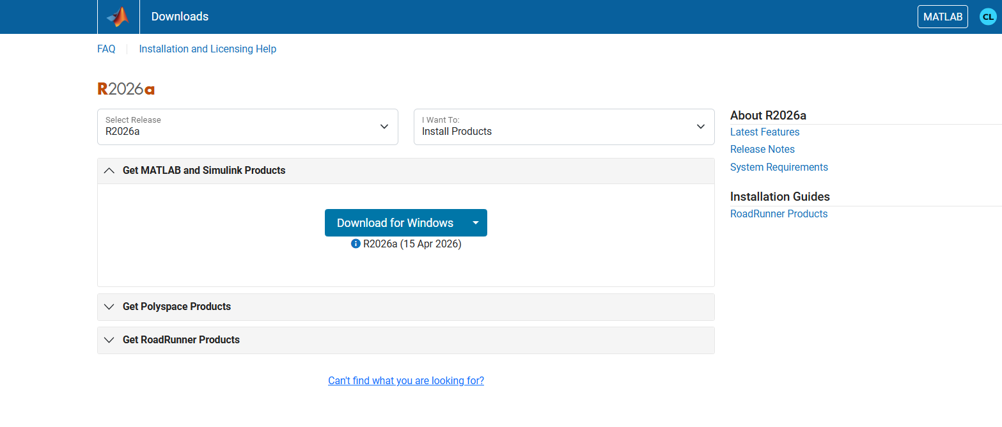This screenshot has height=427, width=1002.
Task: Open Installation and Licensing Help link
Action: click(x=208, y=49)
